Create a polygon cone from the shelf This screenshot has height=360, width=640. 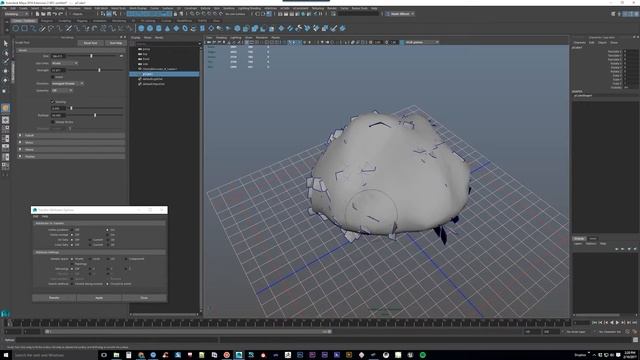(167, 28)
